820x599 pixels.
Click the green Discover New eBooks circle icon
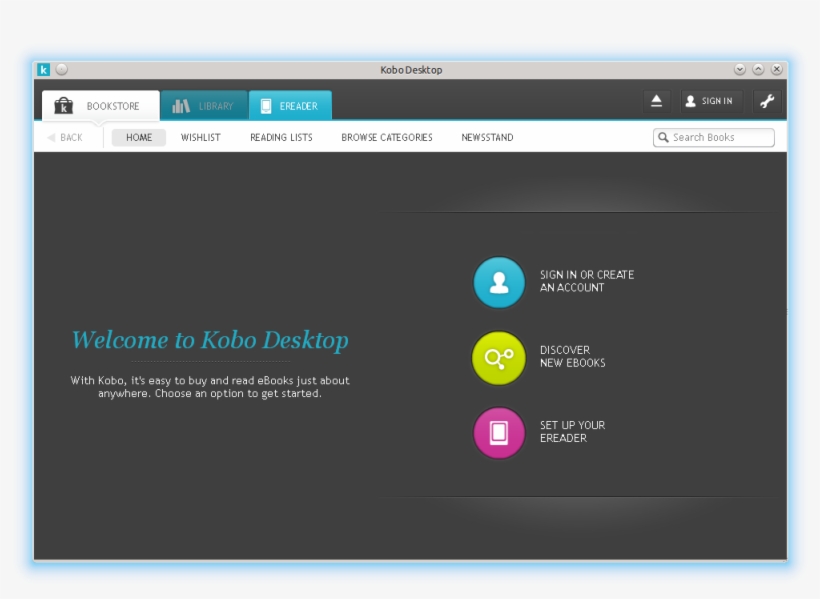coord(499,358)
